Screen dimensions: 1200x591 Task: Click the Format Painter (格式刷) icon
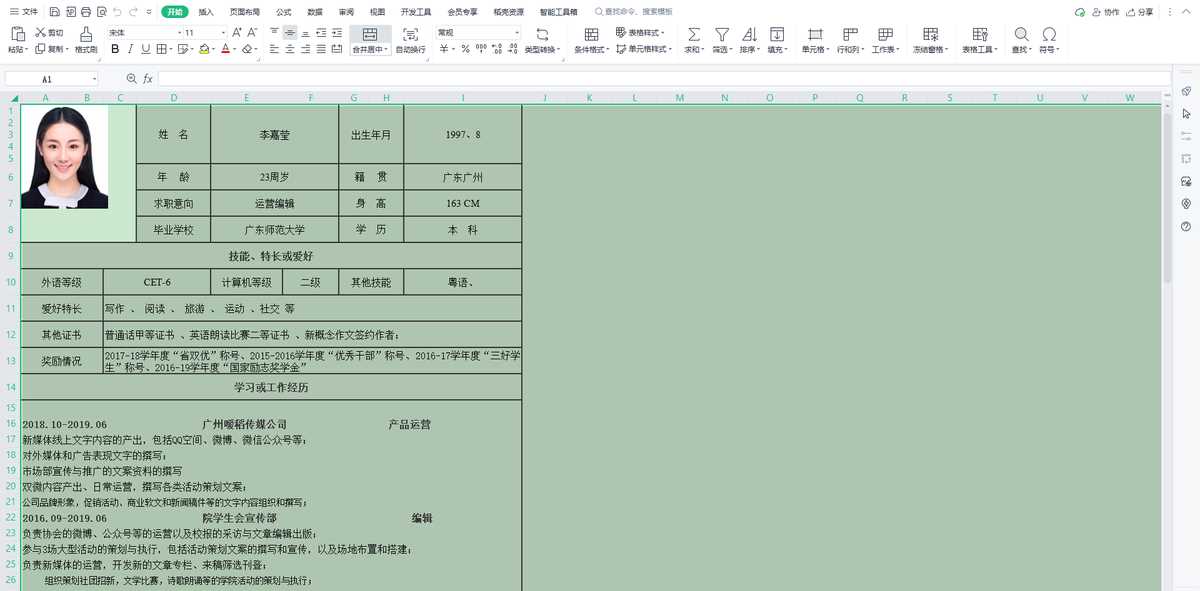point(86,35)
